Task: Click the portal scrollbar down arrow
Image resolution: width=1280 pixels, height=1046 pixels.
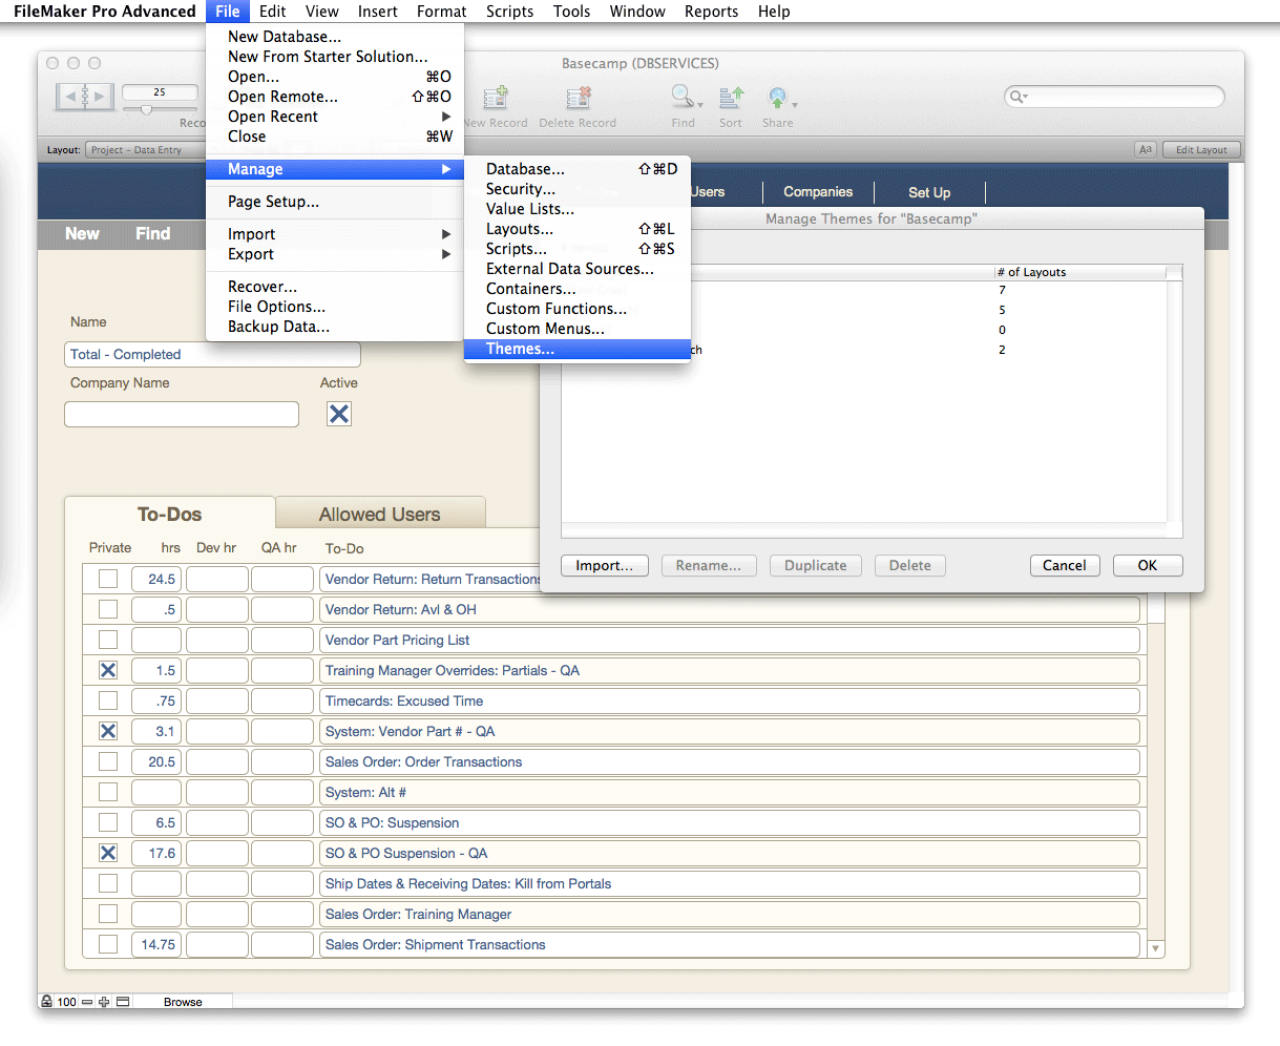Action: coord(1156,948)
